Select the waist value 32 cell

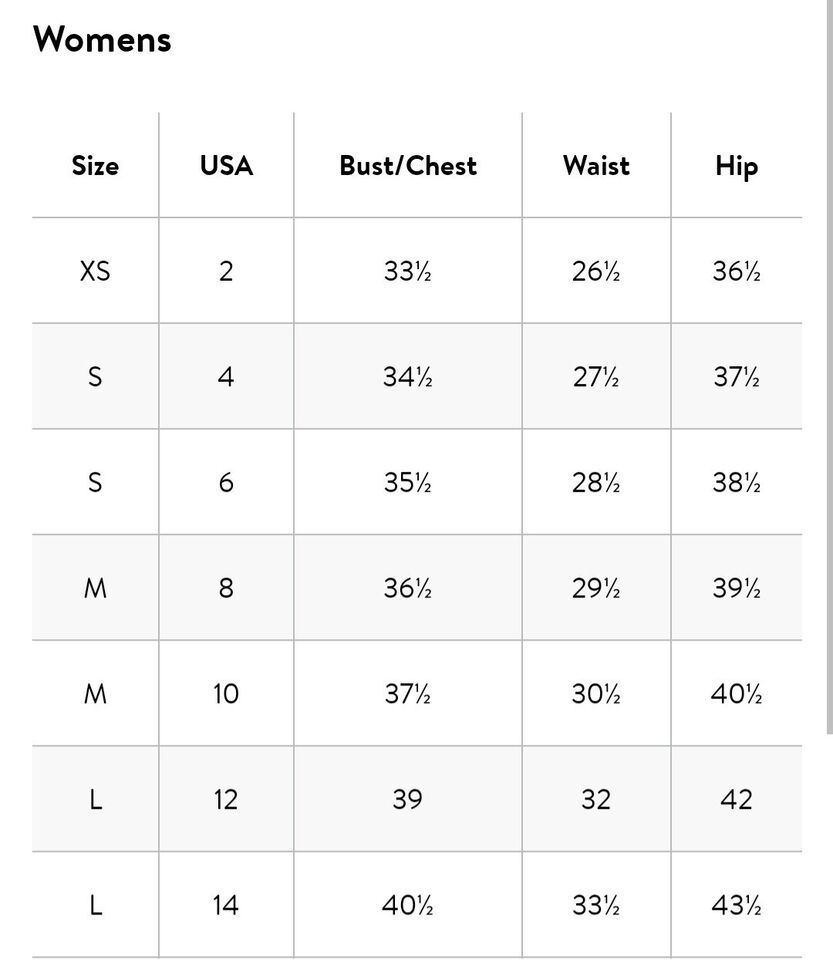(597, 800)
